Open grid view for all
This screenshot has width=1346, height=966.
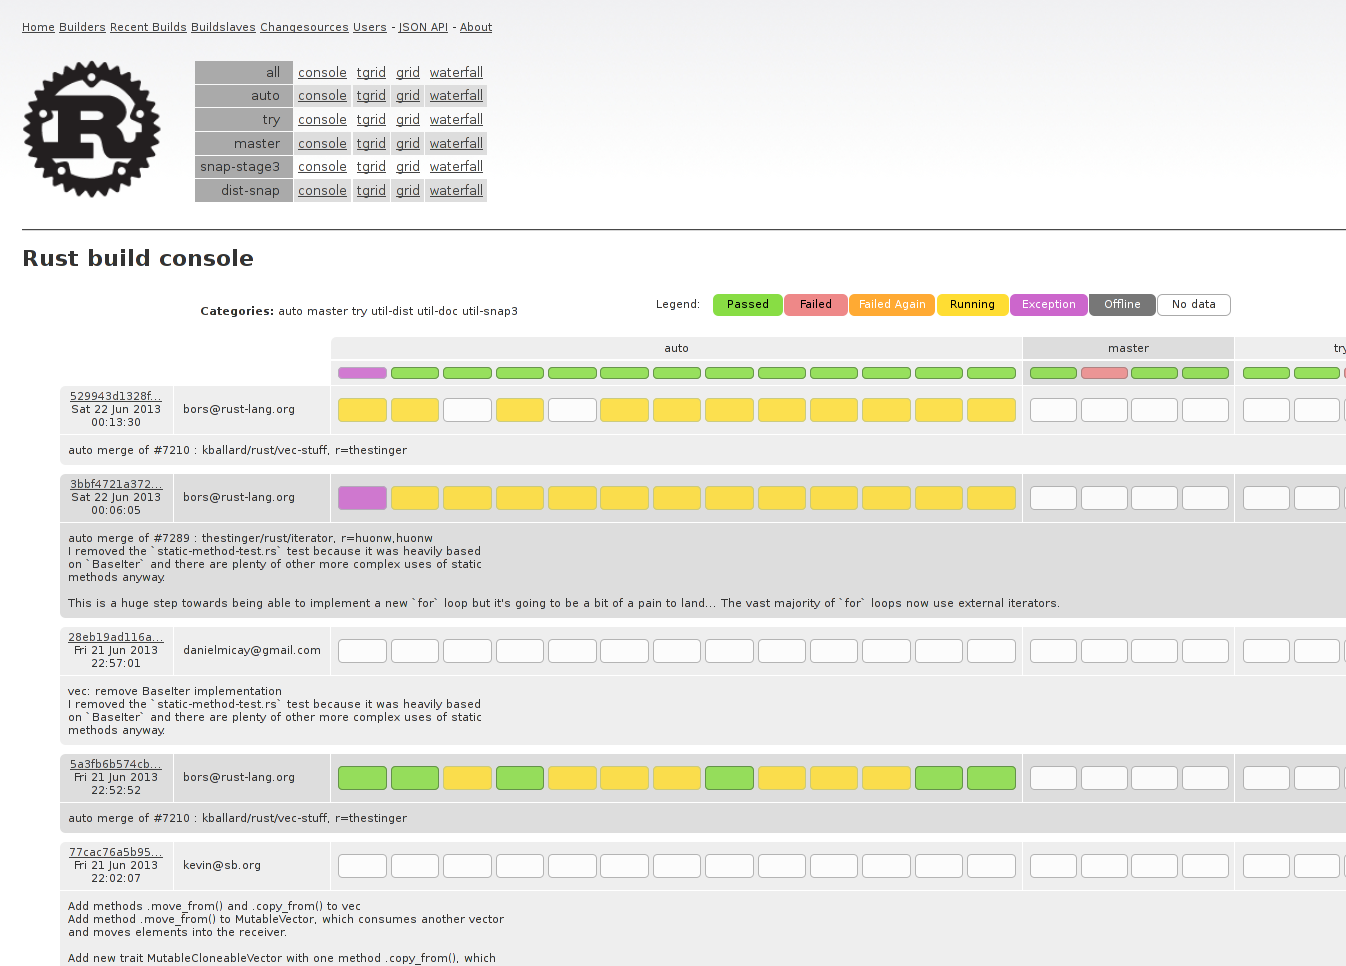pos(408,72)
